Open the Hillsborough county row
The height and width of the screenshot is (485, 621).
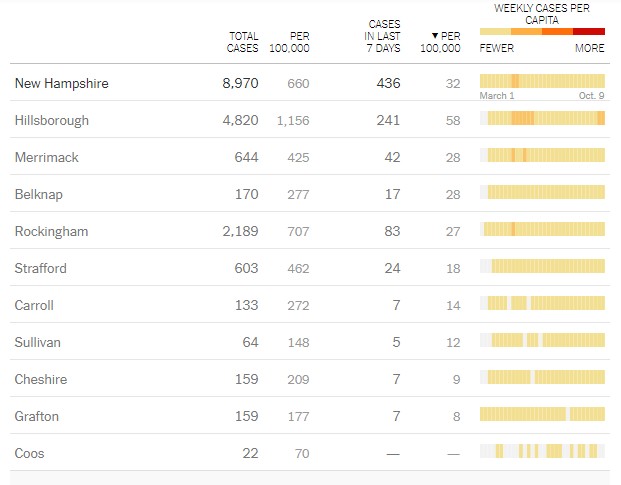tap(52, 121)
